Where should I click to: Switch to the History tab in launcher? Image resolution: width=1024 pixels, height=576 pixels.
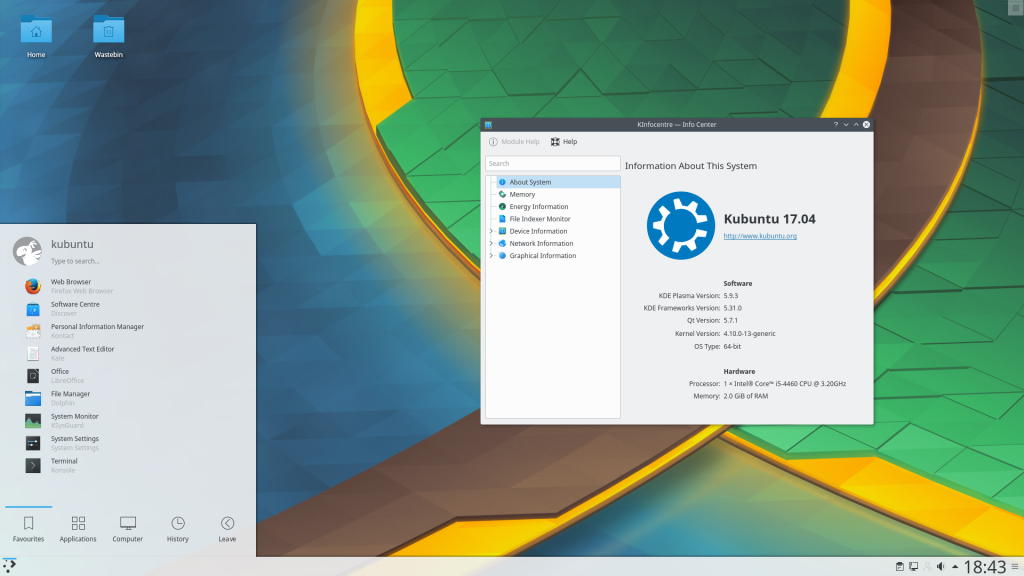(x=177, y=529)
